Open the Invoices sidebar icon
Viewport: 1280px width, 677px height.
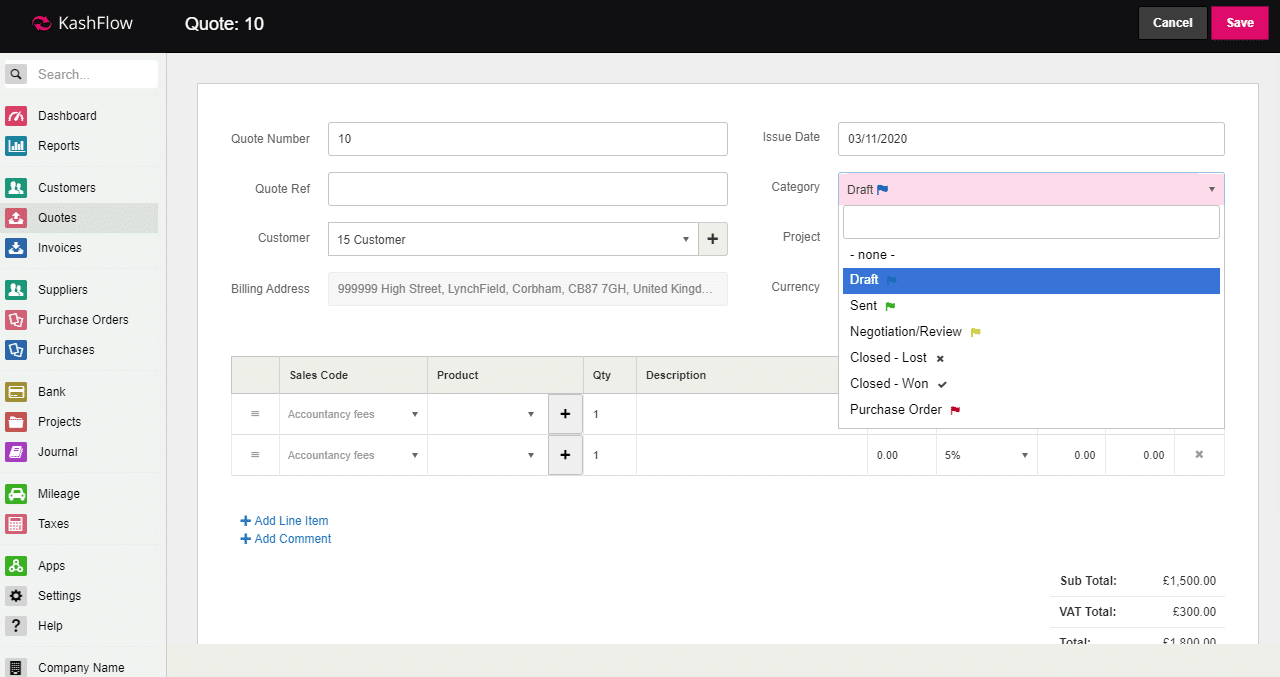coord(16,248)
